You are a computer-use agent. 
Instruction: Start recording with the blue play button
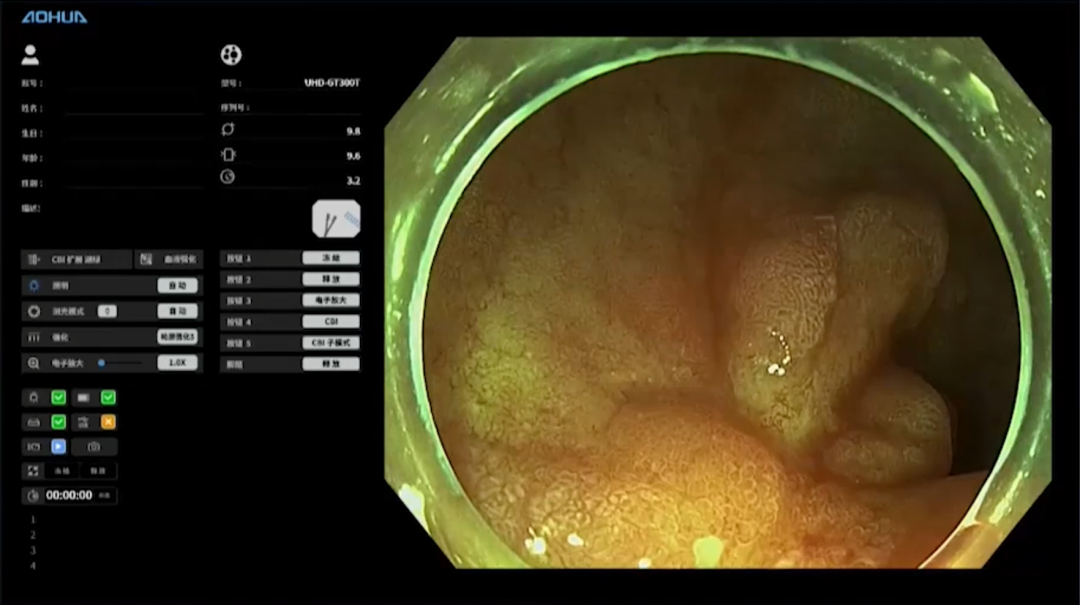click(59, 447)
